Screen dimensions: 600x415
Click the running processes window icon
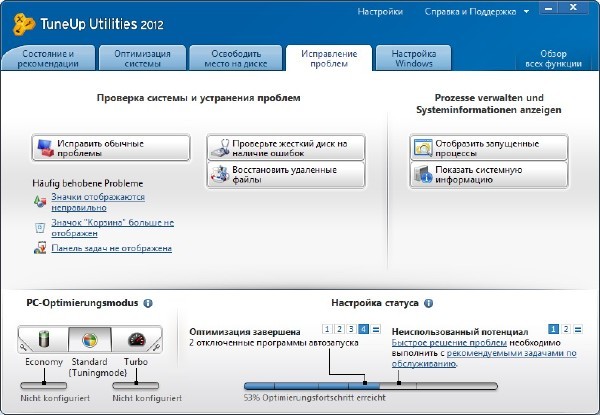point(423,148)
